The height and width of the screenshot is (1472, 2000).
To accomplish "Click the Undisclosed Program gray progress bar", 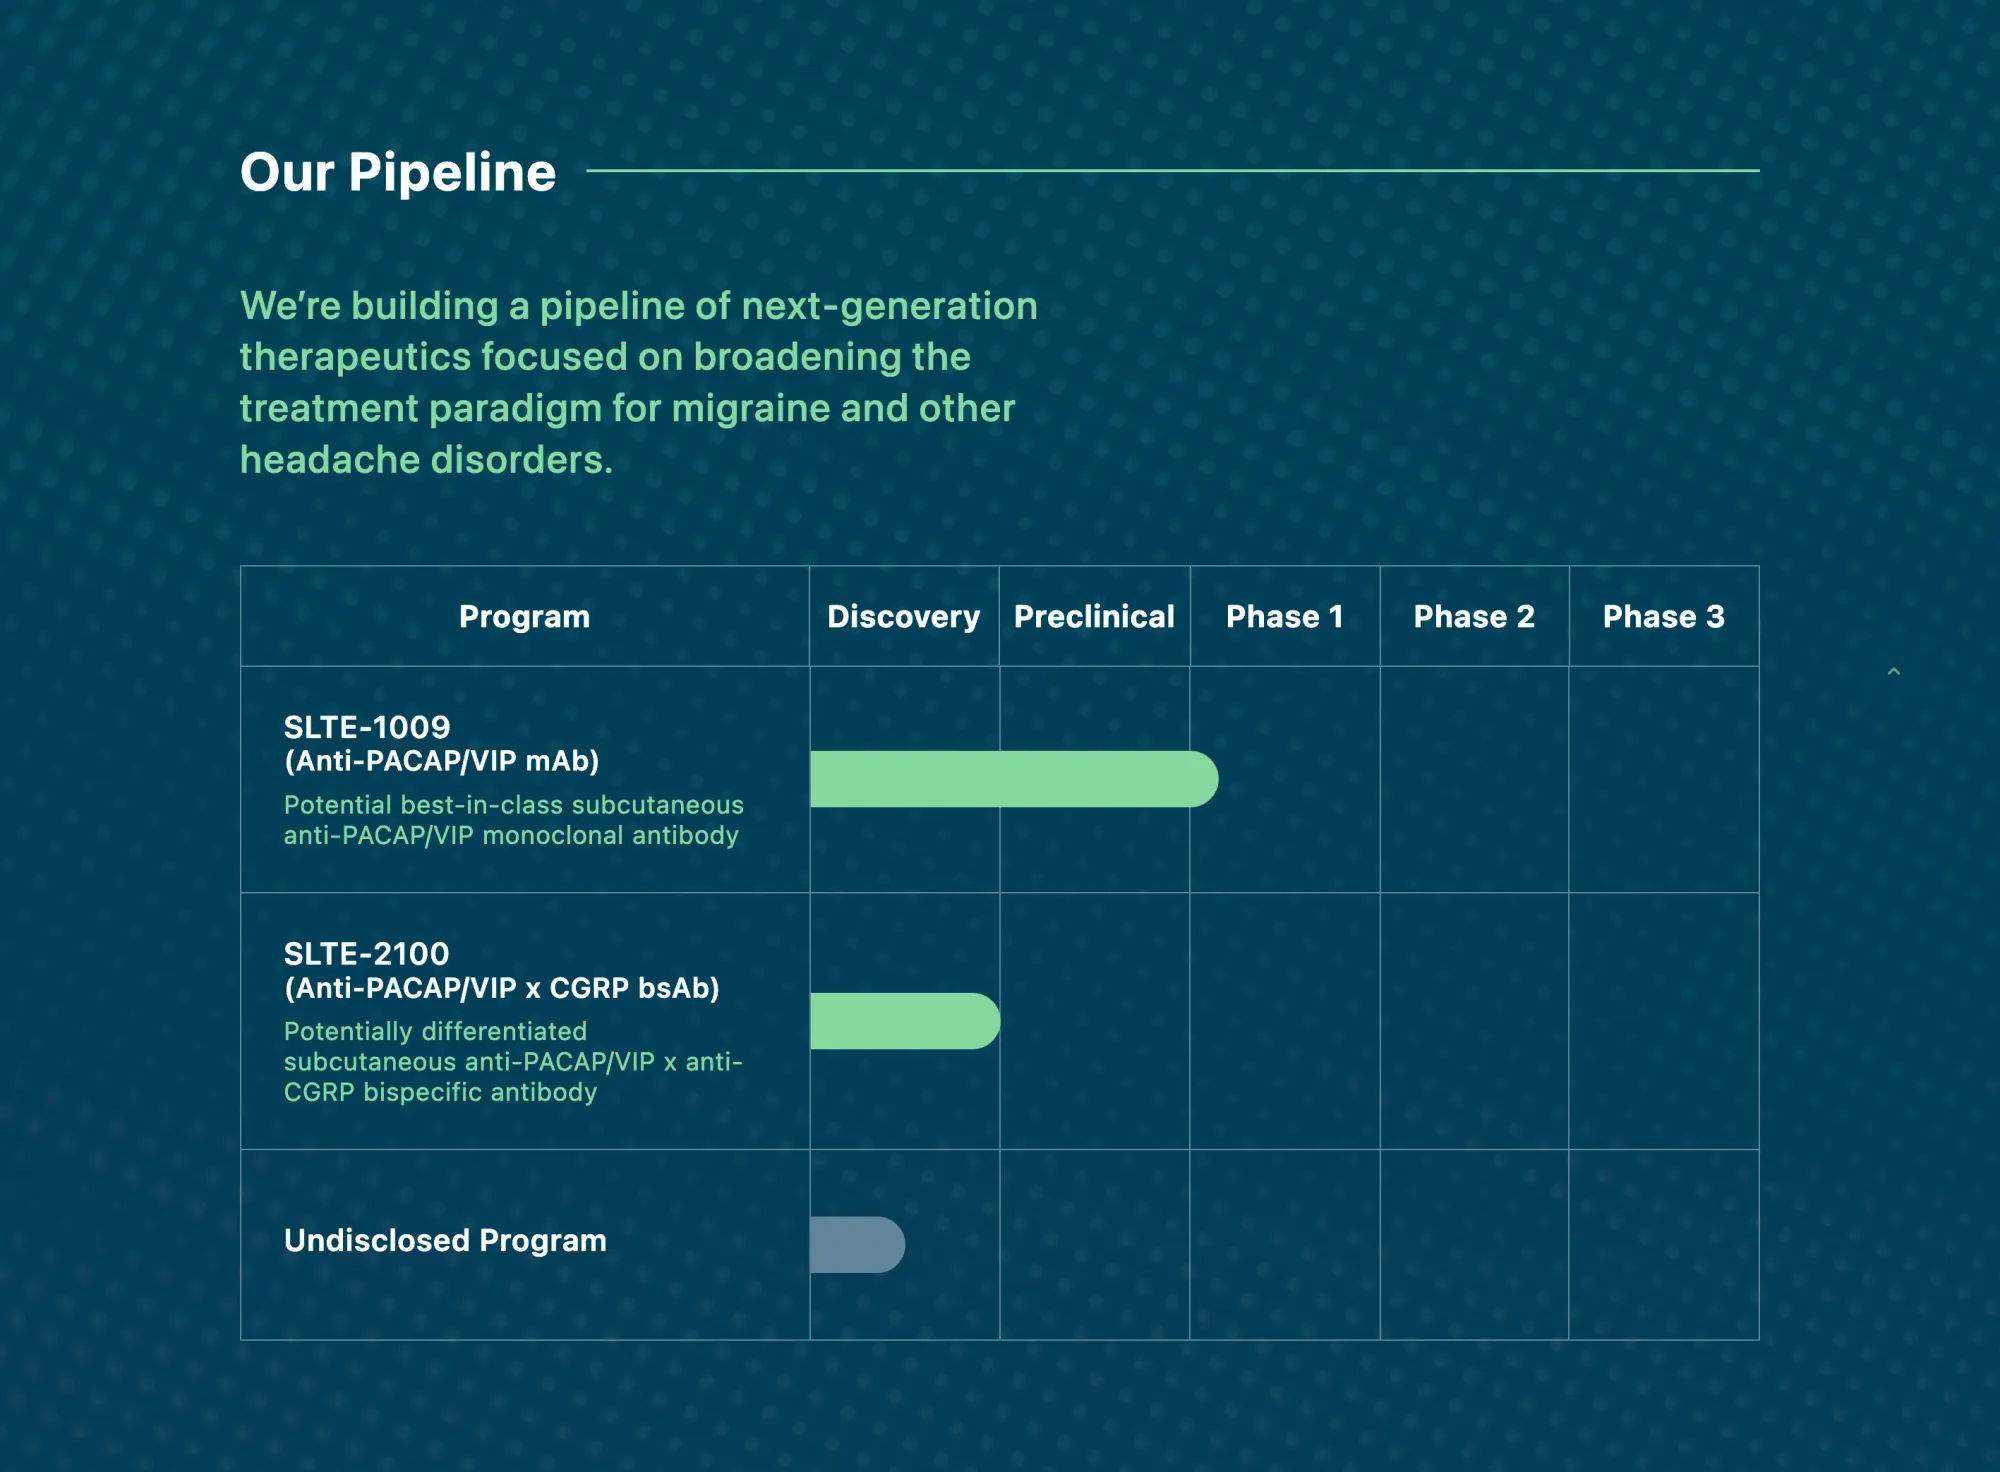I will pos(857,1245).
